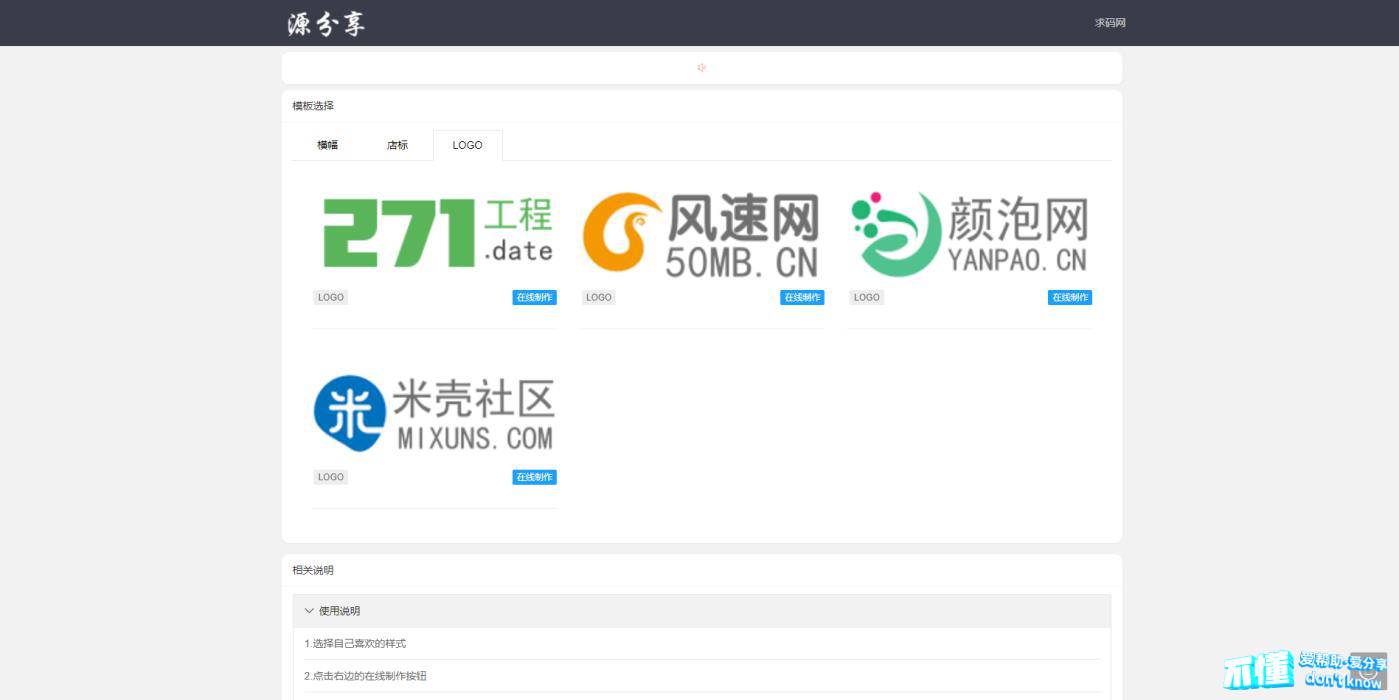The width and height of the screenshot is (1399, 700).
Task: Switch to the 店标 tab
Action: (x=397, y=145)
